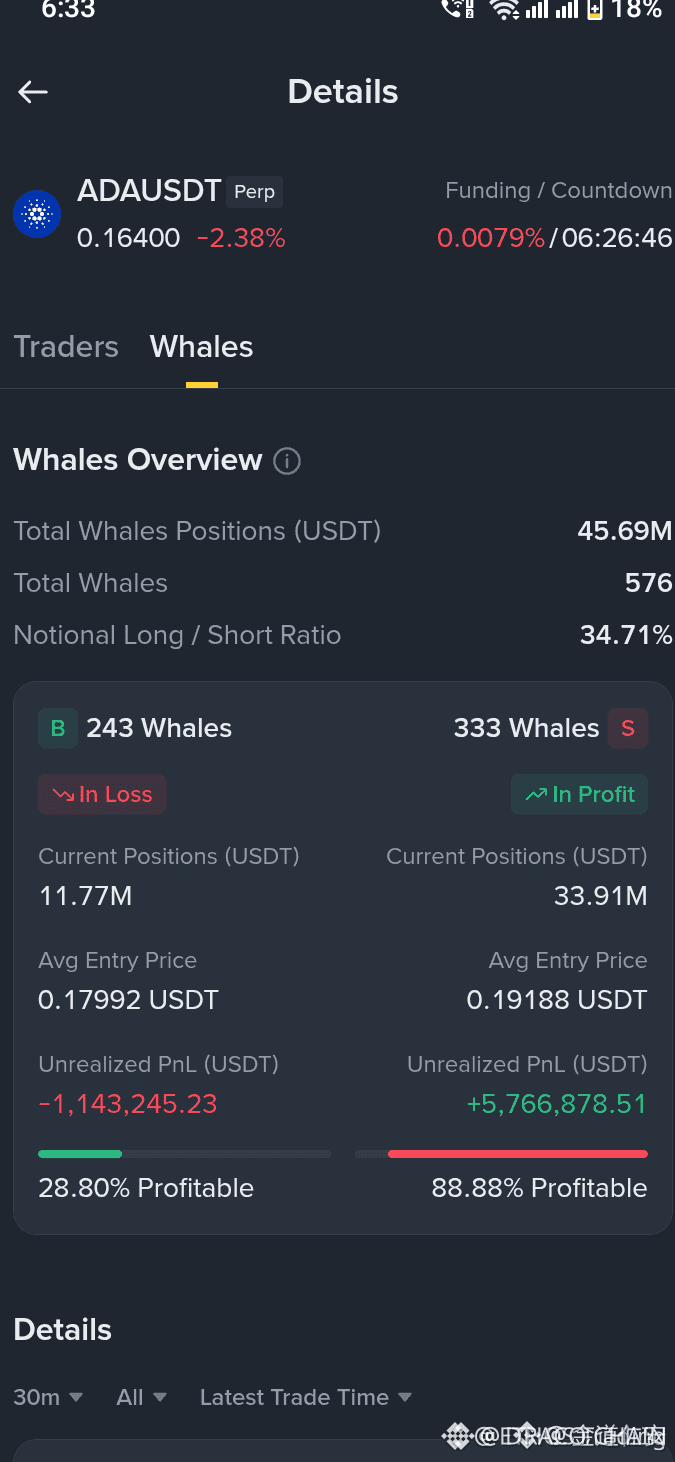Open the 30m timeframe dropdown

pos(48,1397)
